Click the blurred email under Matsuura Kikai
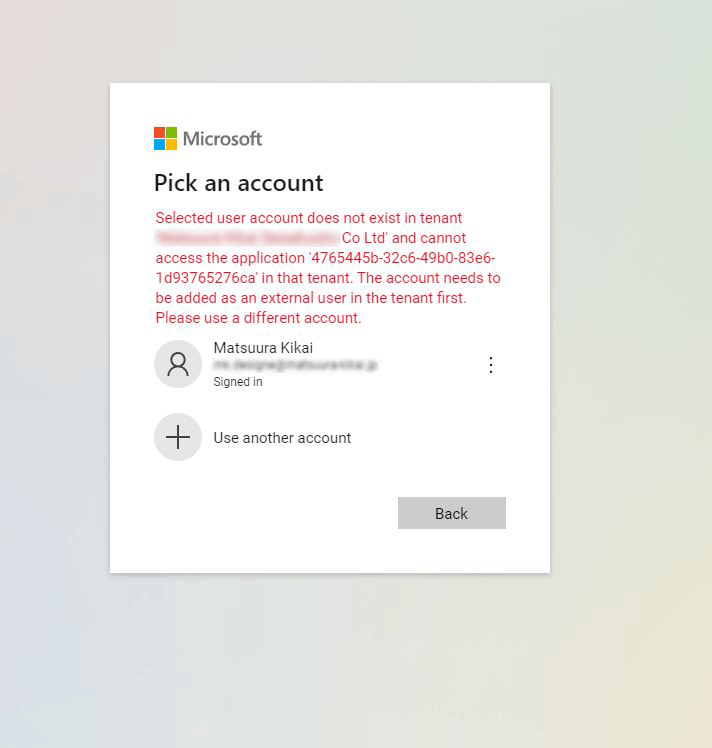 [295, 365]
